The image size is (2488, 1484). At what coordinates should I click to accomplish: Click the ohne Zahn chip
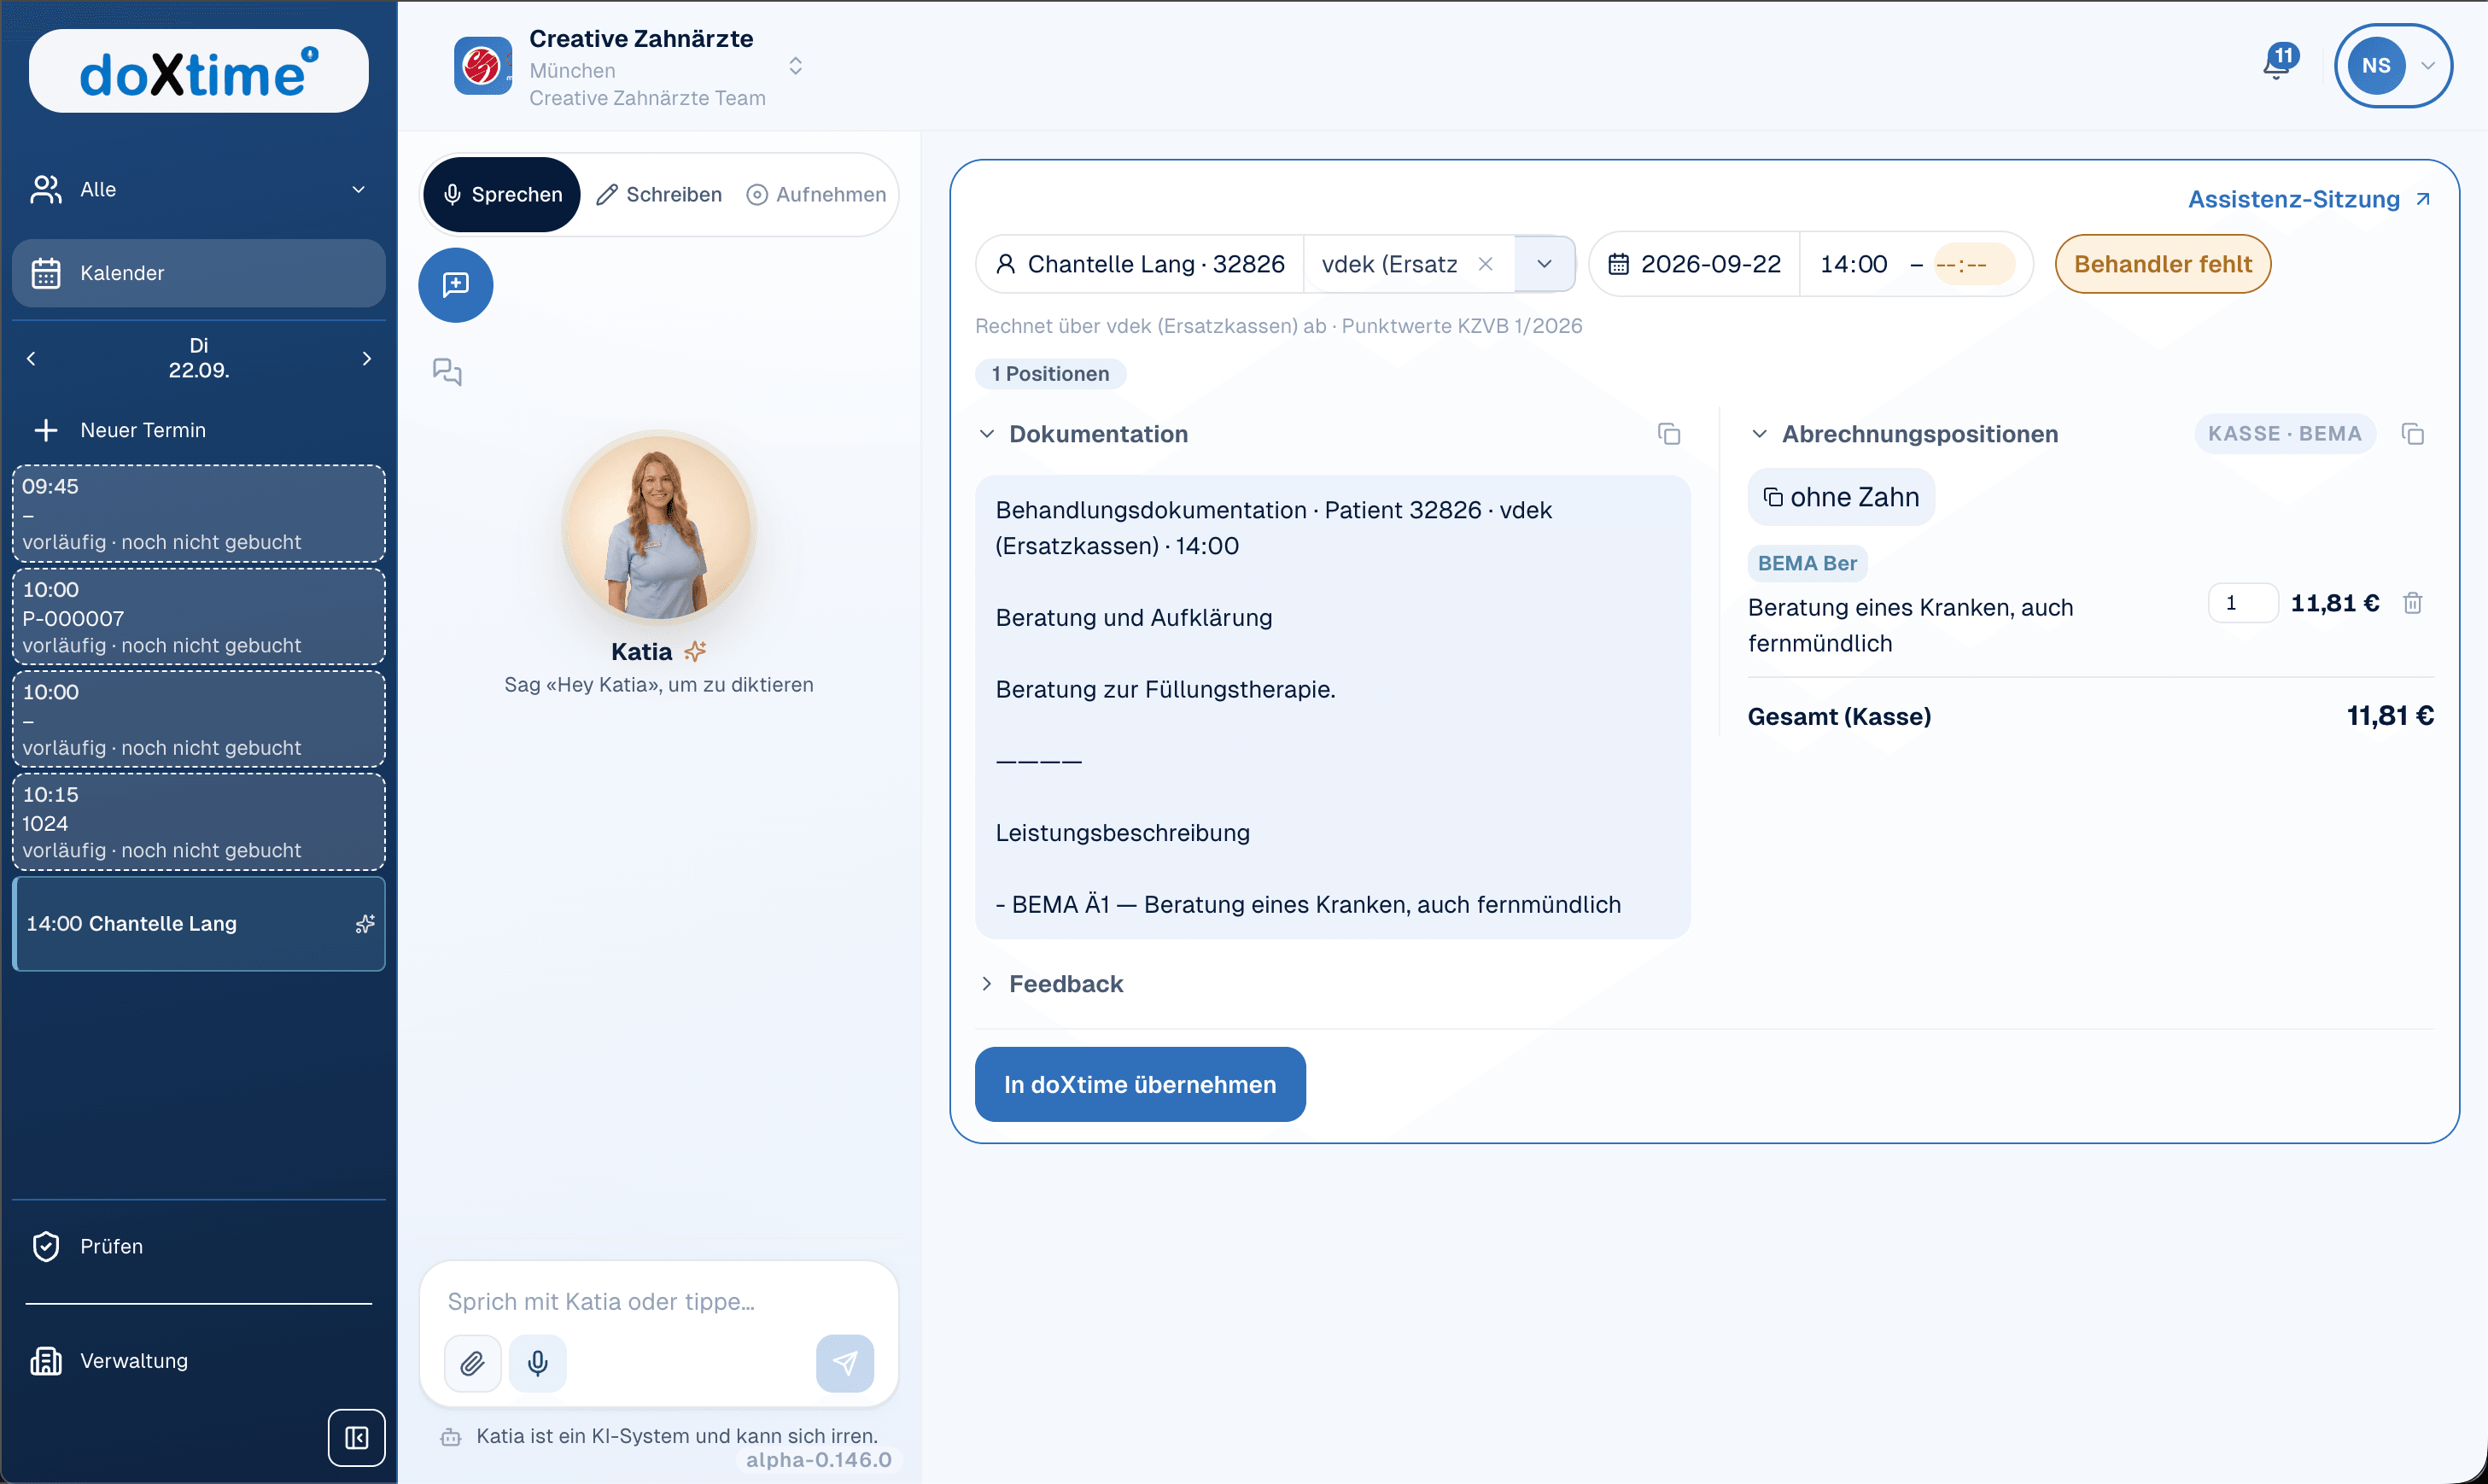[x=1841, y=497]
